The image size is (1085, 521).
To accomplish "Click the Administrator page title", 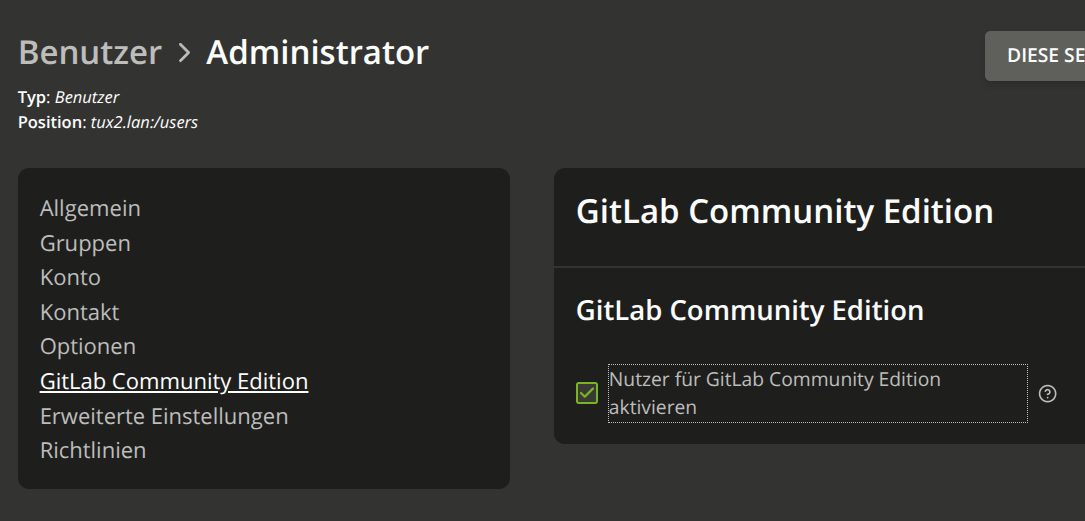I will (317, 52).
